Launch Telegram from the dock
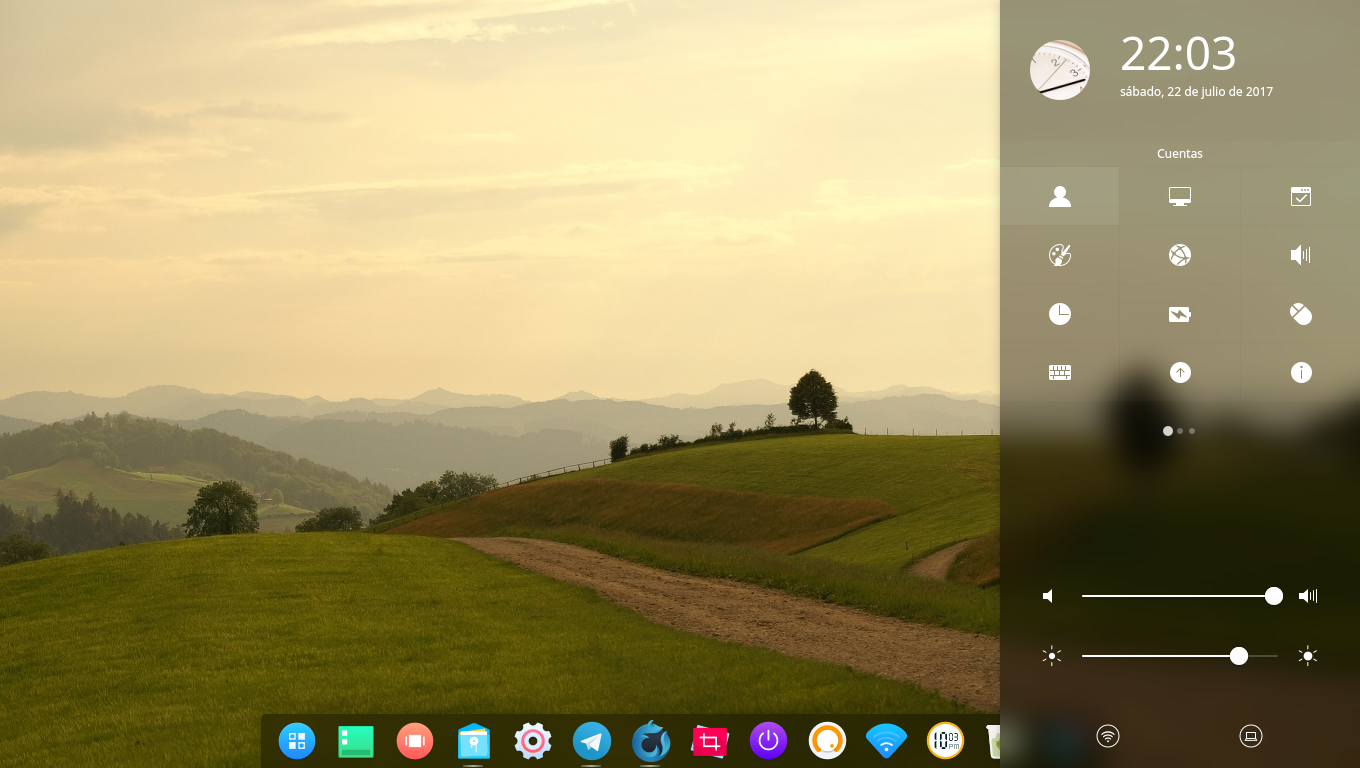This screenshot has height=768, width=1360. (x=592, y=741)
